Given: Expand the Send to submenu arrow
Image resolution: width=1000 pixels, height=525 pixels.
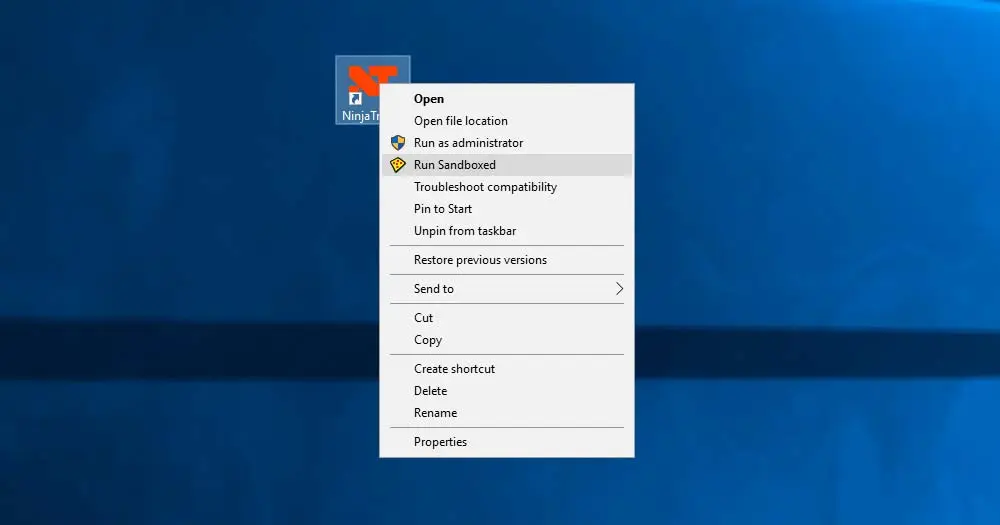Looking at the screenshot, I should pyautogui.click(x=619, y=289).
